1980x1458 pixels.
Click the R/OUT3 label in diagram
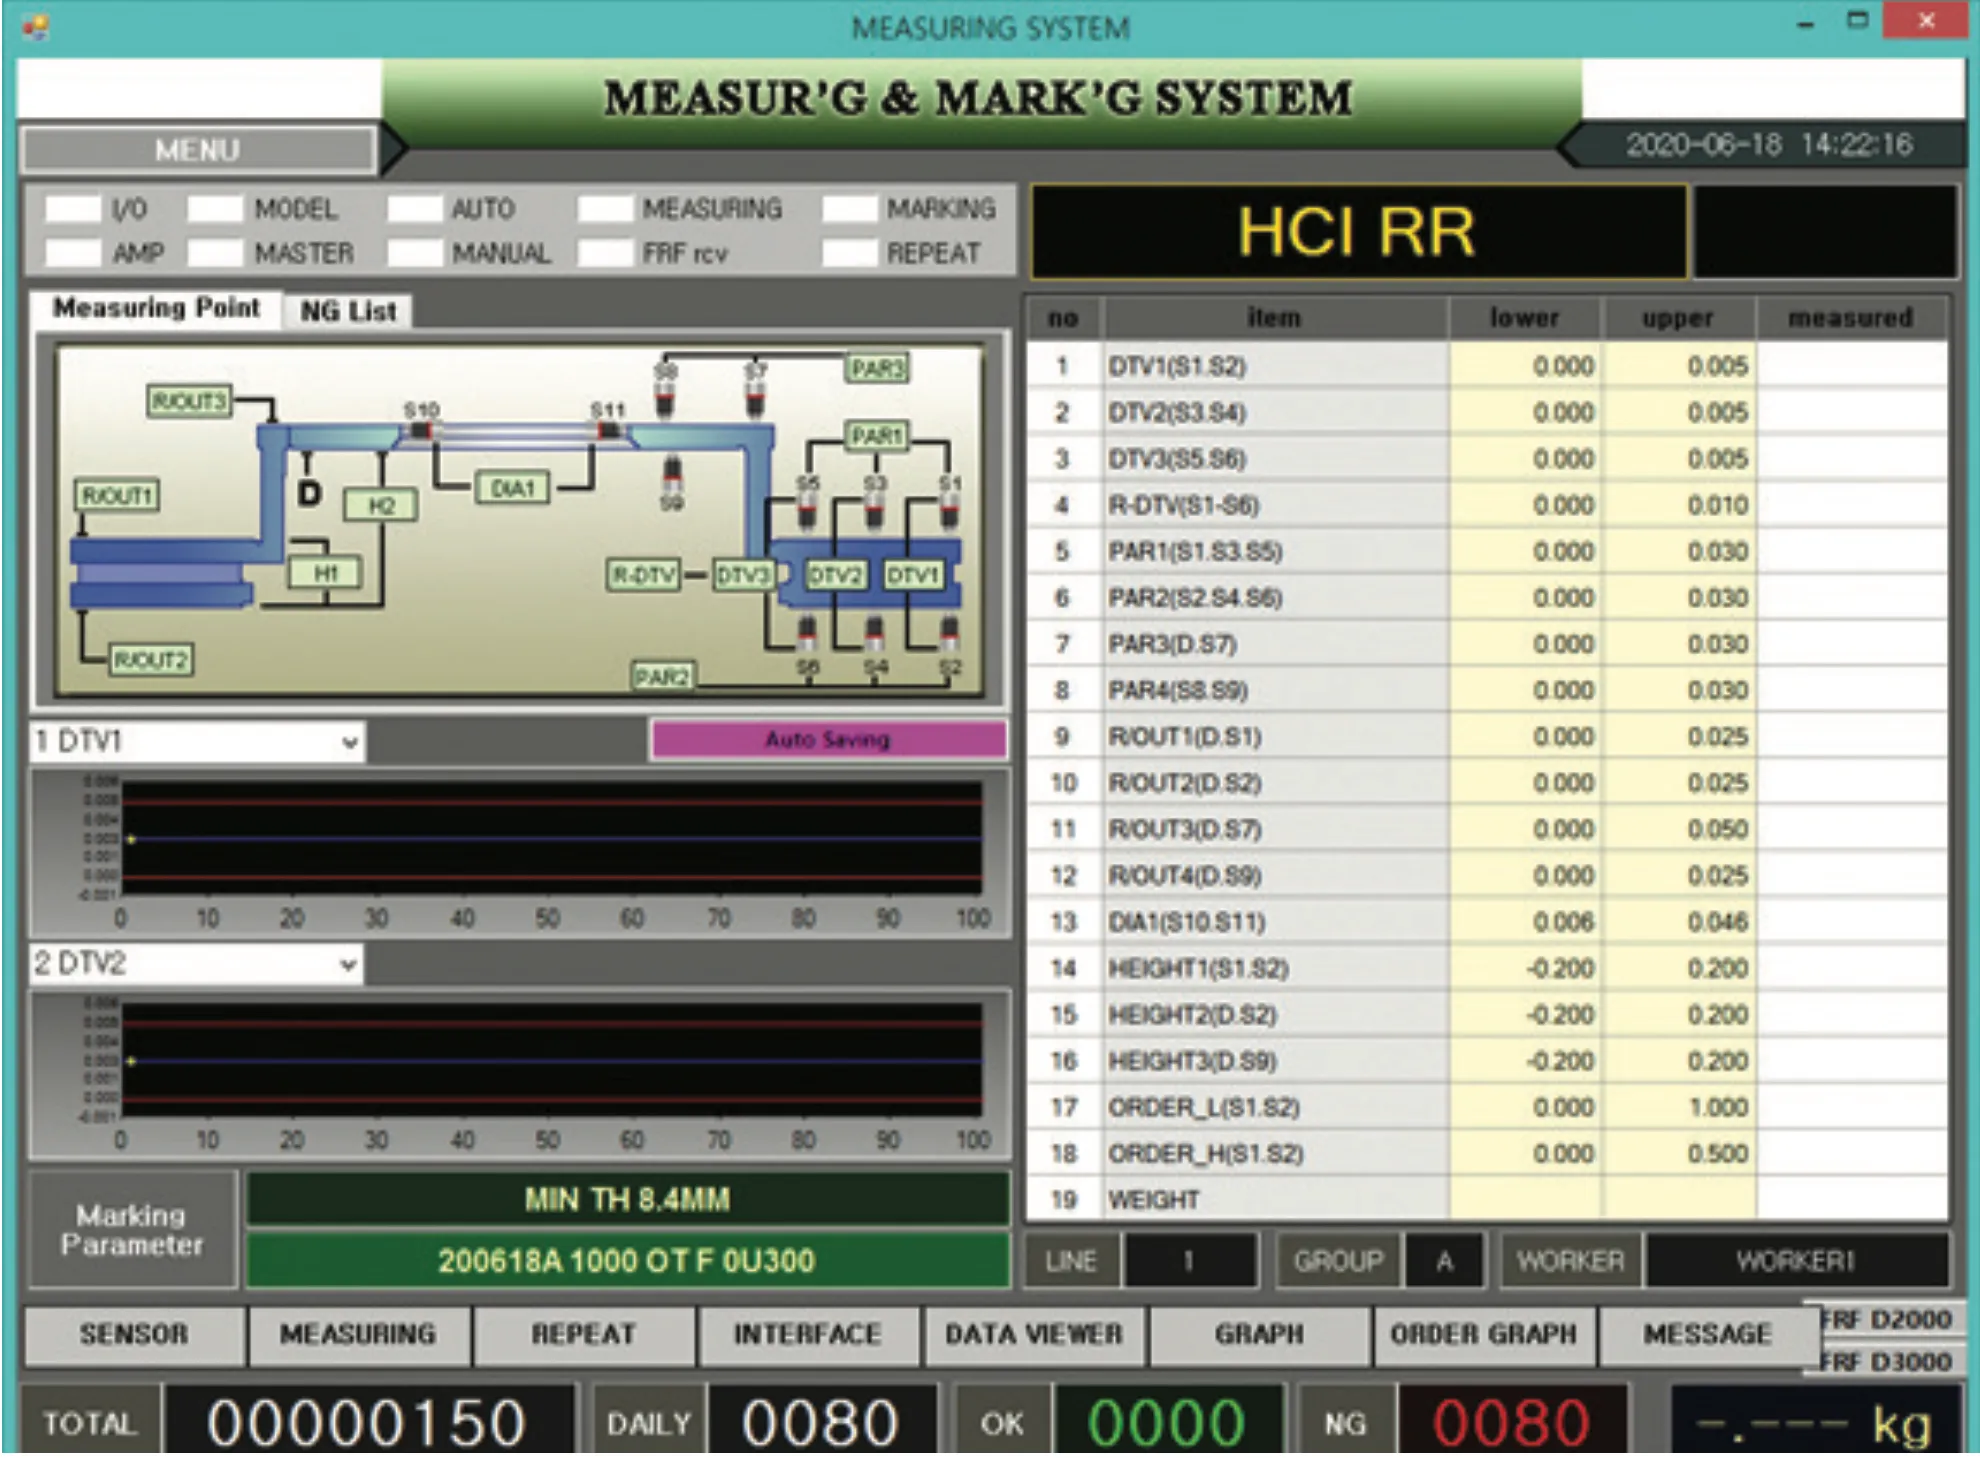189,401
